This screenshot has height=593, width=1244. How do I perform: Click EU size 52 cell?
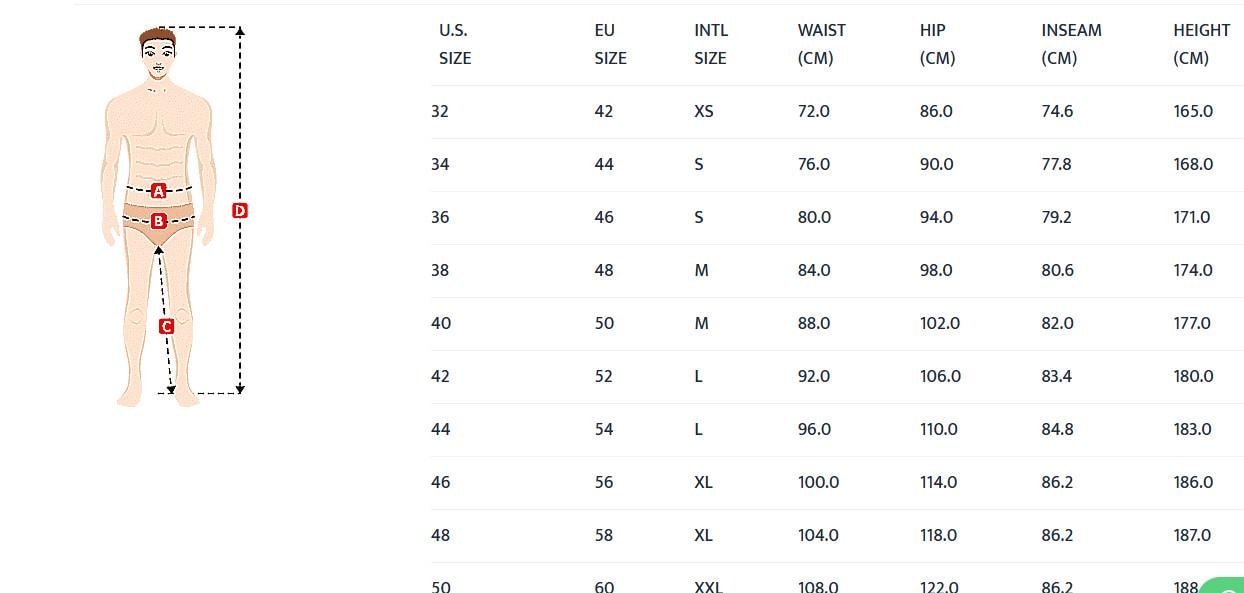click(604, 376)
